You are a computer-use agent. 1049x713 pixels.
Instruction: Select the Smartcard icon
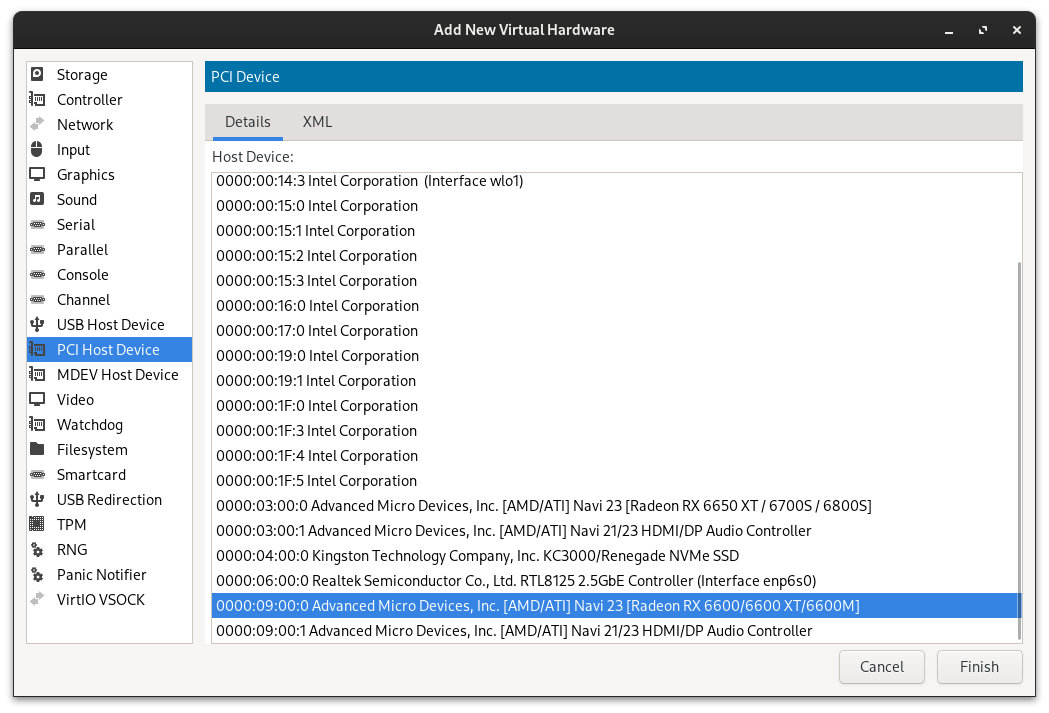click(x=37, y=475)
